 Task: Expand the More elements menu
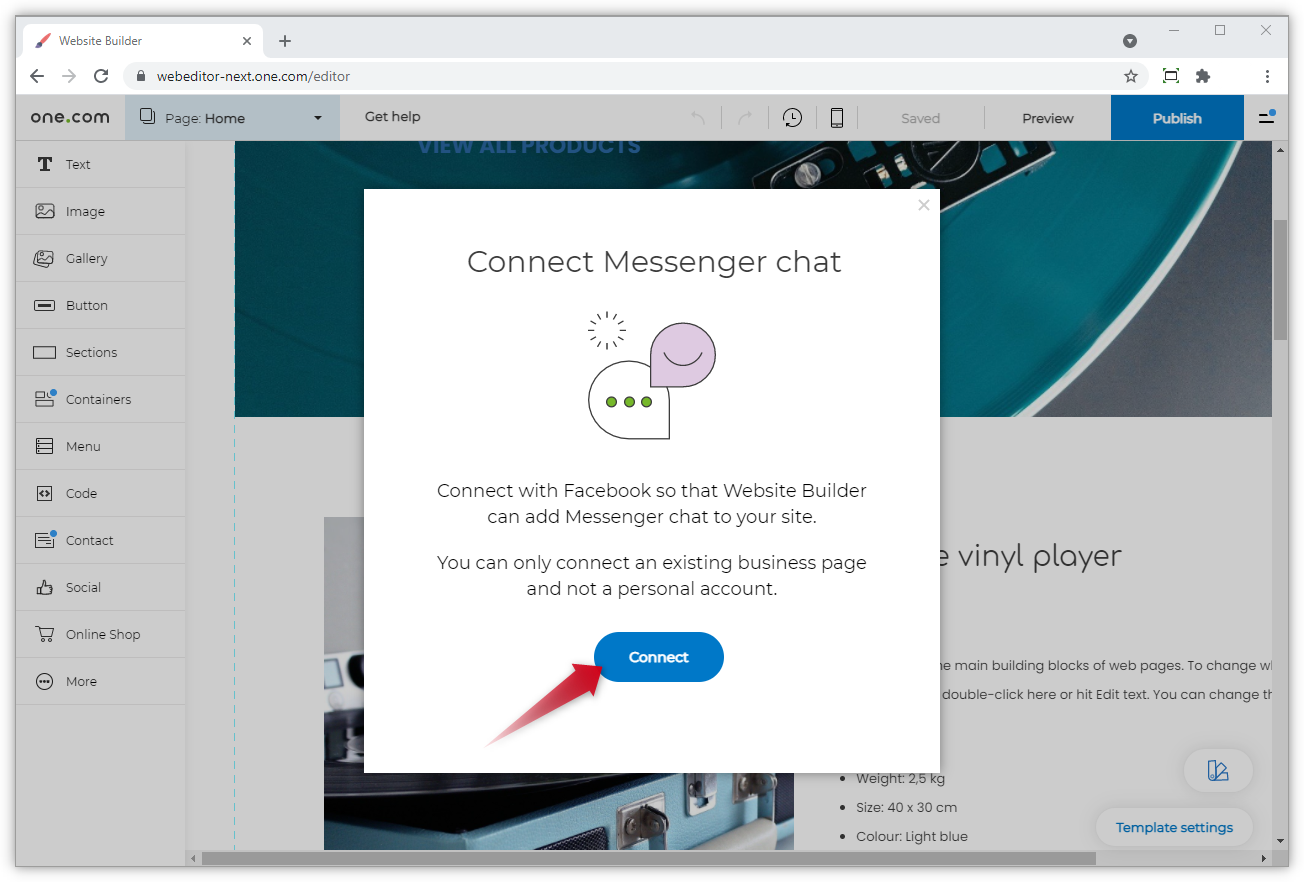(x=78, y=681)
